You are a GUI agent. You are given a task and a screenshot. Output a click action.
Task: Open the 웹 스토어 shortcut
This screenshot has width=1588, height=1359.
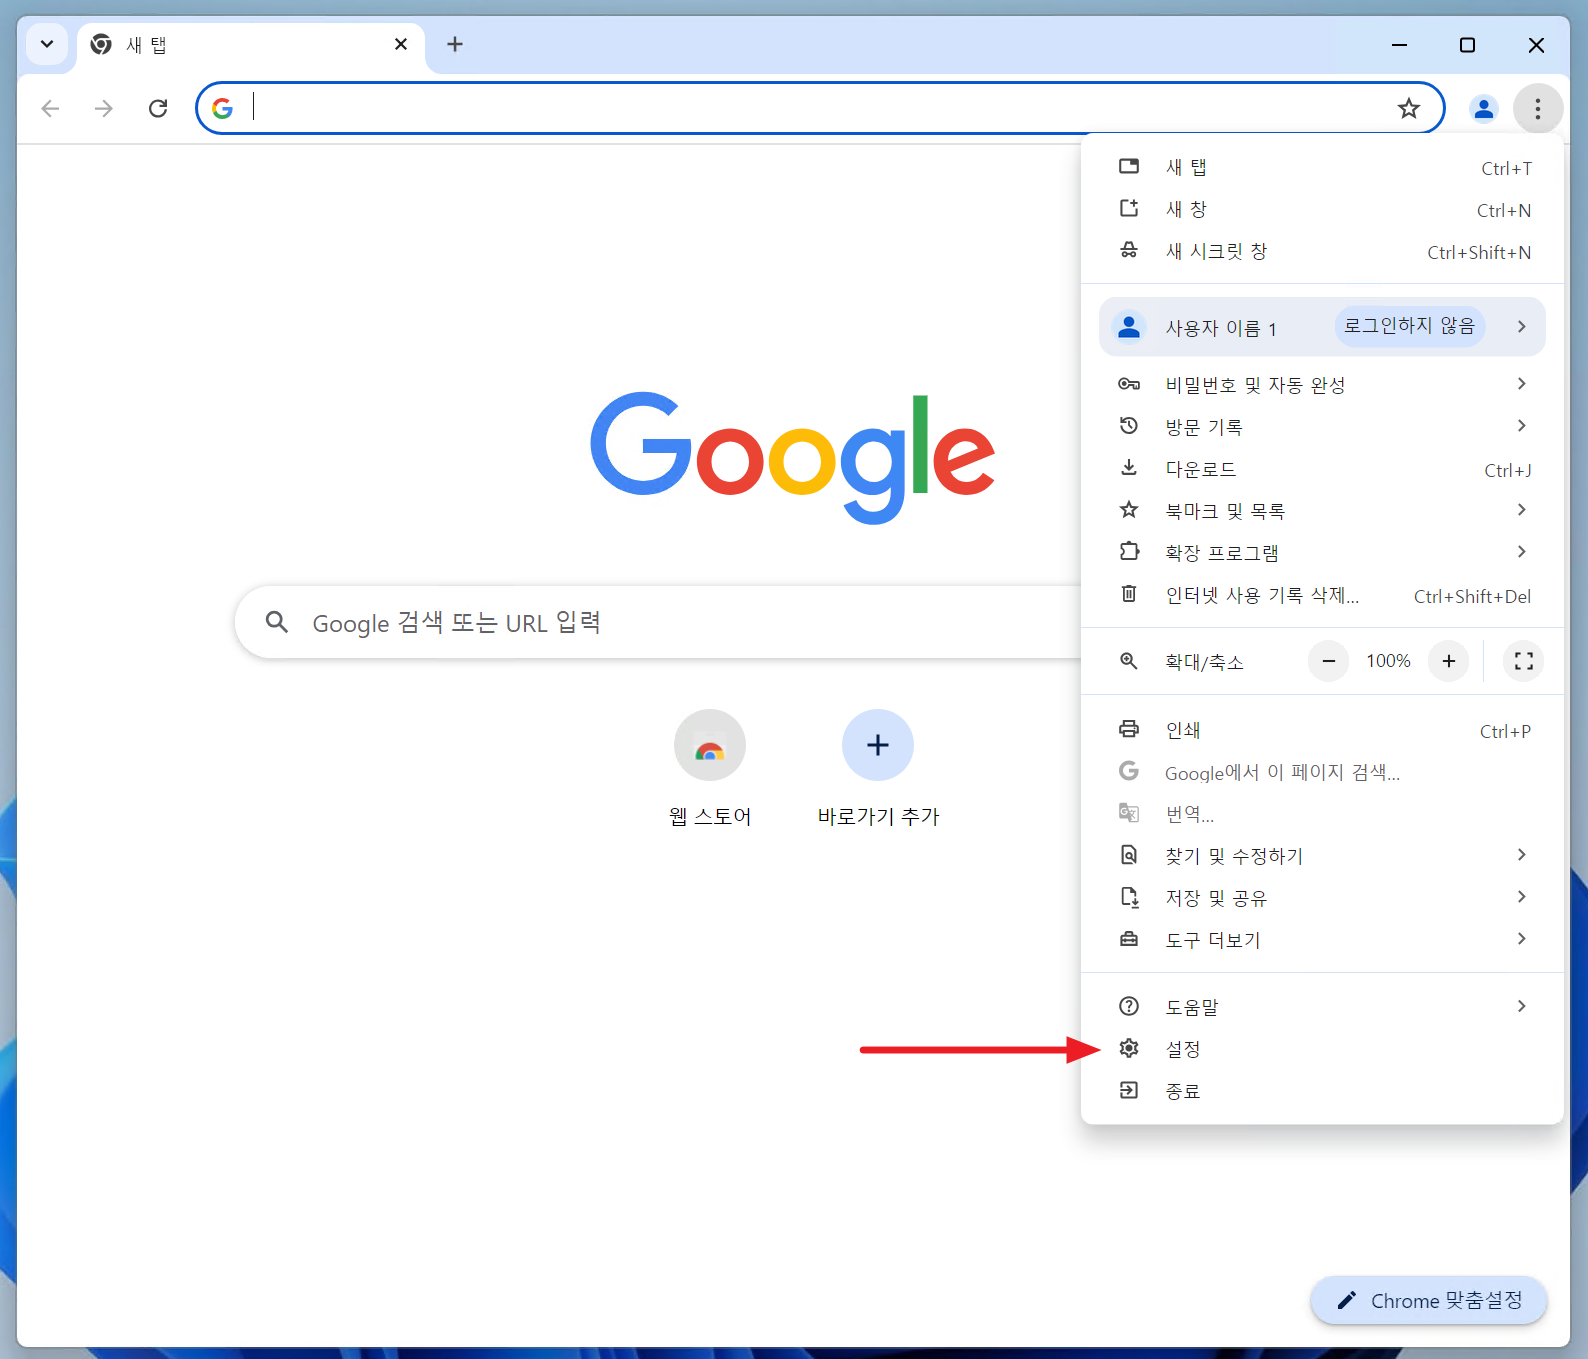click(x=710, y=768)
